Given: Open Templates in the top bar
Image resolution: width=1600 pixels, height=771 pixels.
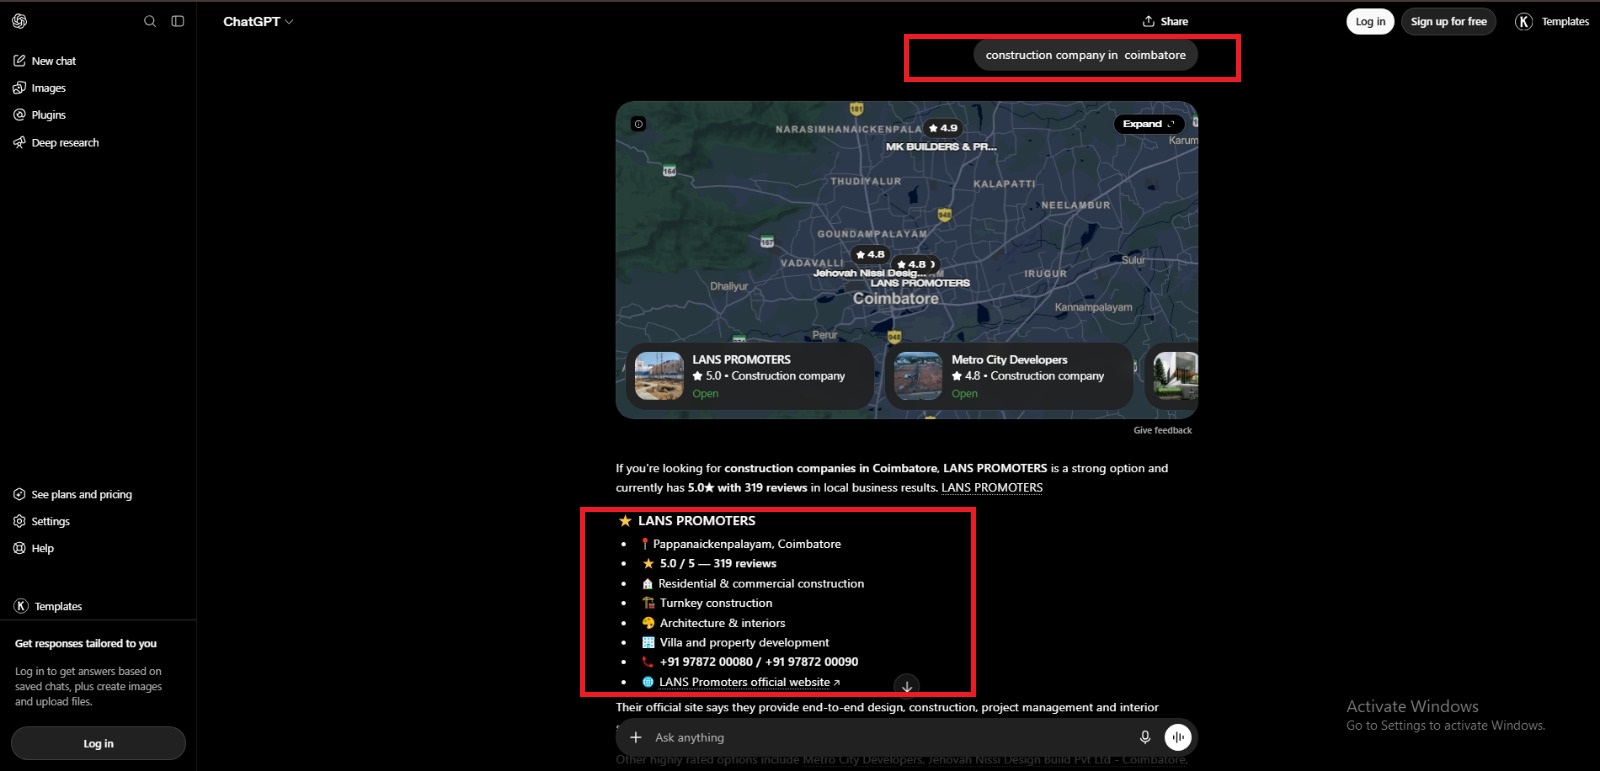Looking at the screenshot, I should 1552,21.
